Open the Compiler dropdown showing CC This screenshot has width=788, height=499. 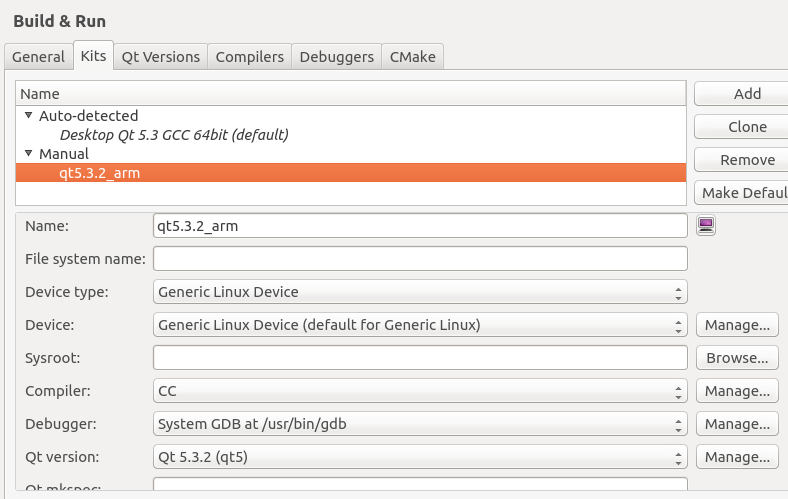pyautogui.click(x=420, y=391)
